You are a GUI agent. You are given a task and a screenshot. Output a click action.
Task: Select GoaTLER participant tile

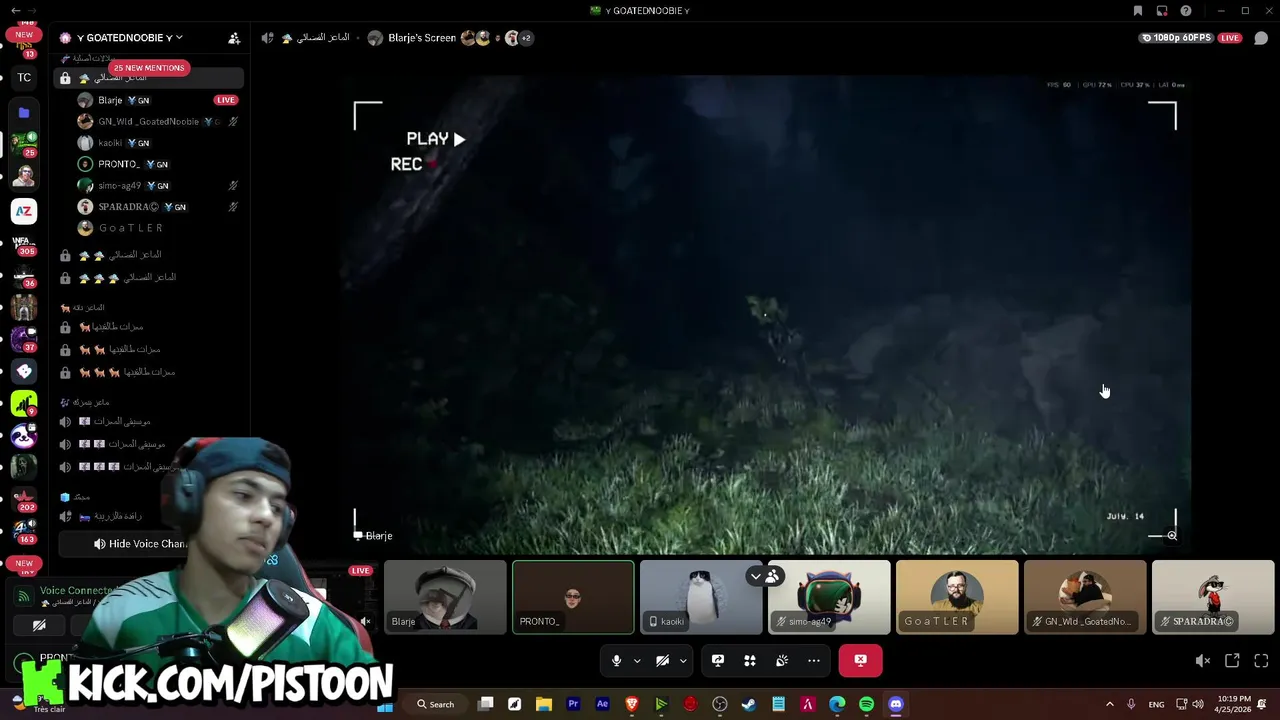click(x=957, y=597)
